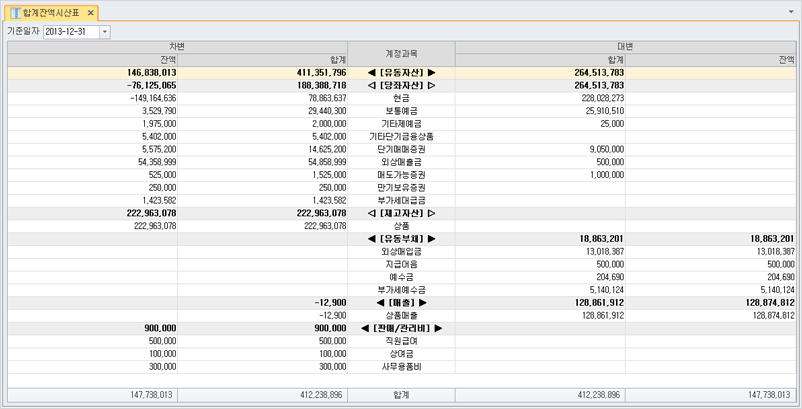This screenshot has height=409, width=802.
Task: Select the [재고자산] subgroup row
Action: (x=401, y=213)
